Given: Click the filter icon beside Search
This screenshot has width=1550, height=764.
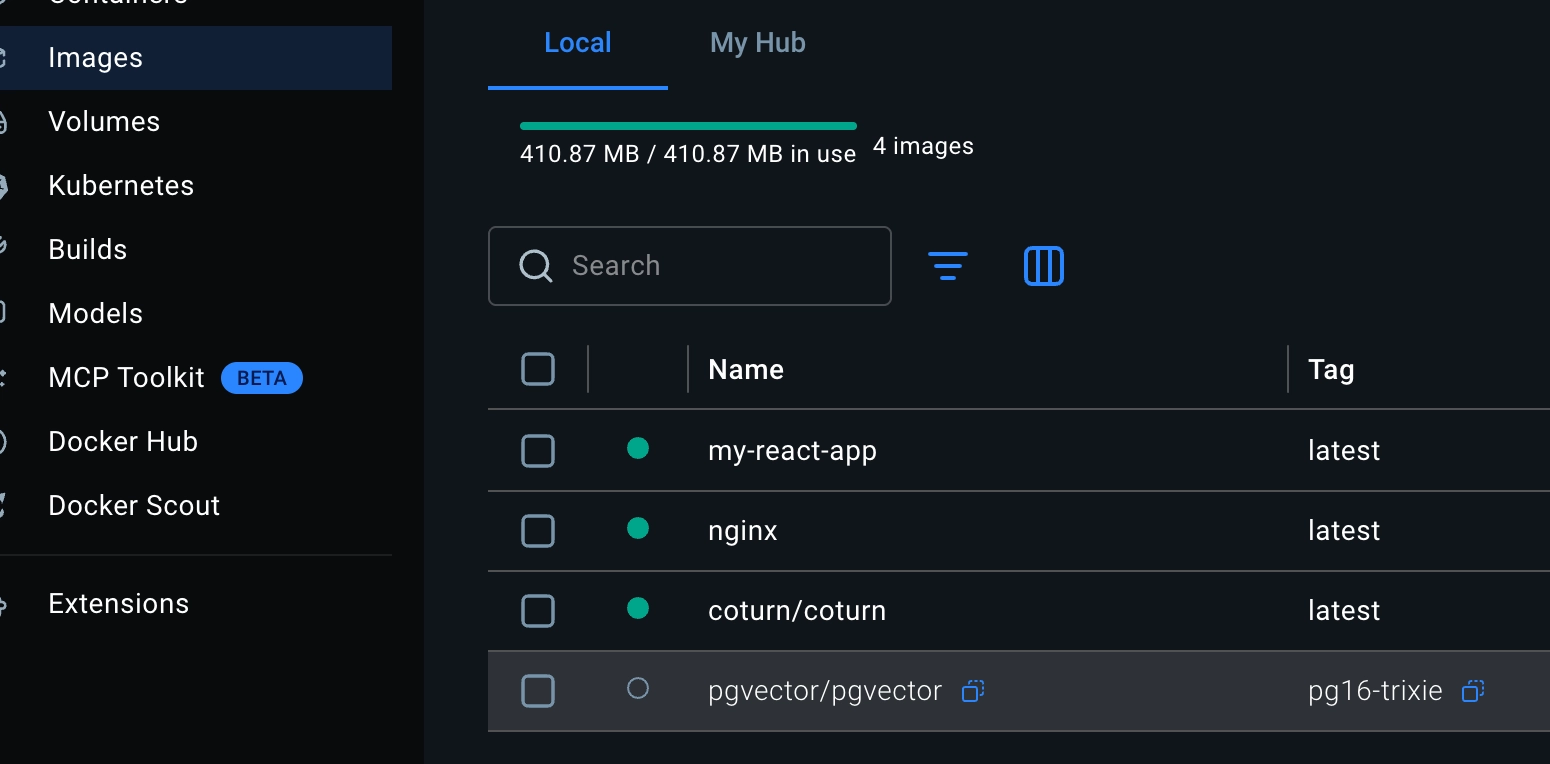Looking at the screenshot, I should (947, 266).
